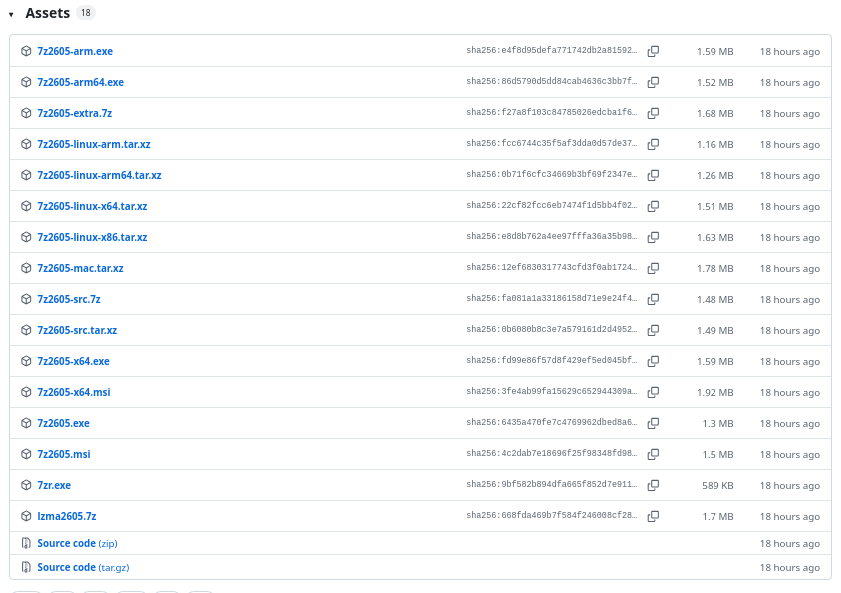Image resolution: width=841 pixels, height=593 pixels.
Task: Download 7z2605-mac.tar.xz
Action: click(x=80, y=269)
